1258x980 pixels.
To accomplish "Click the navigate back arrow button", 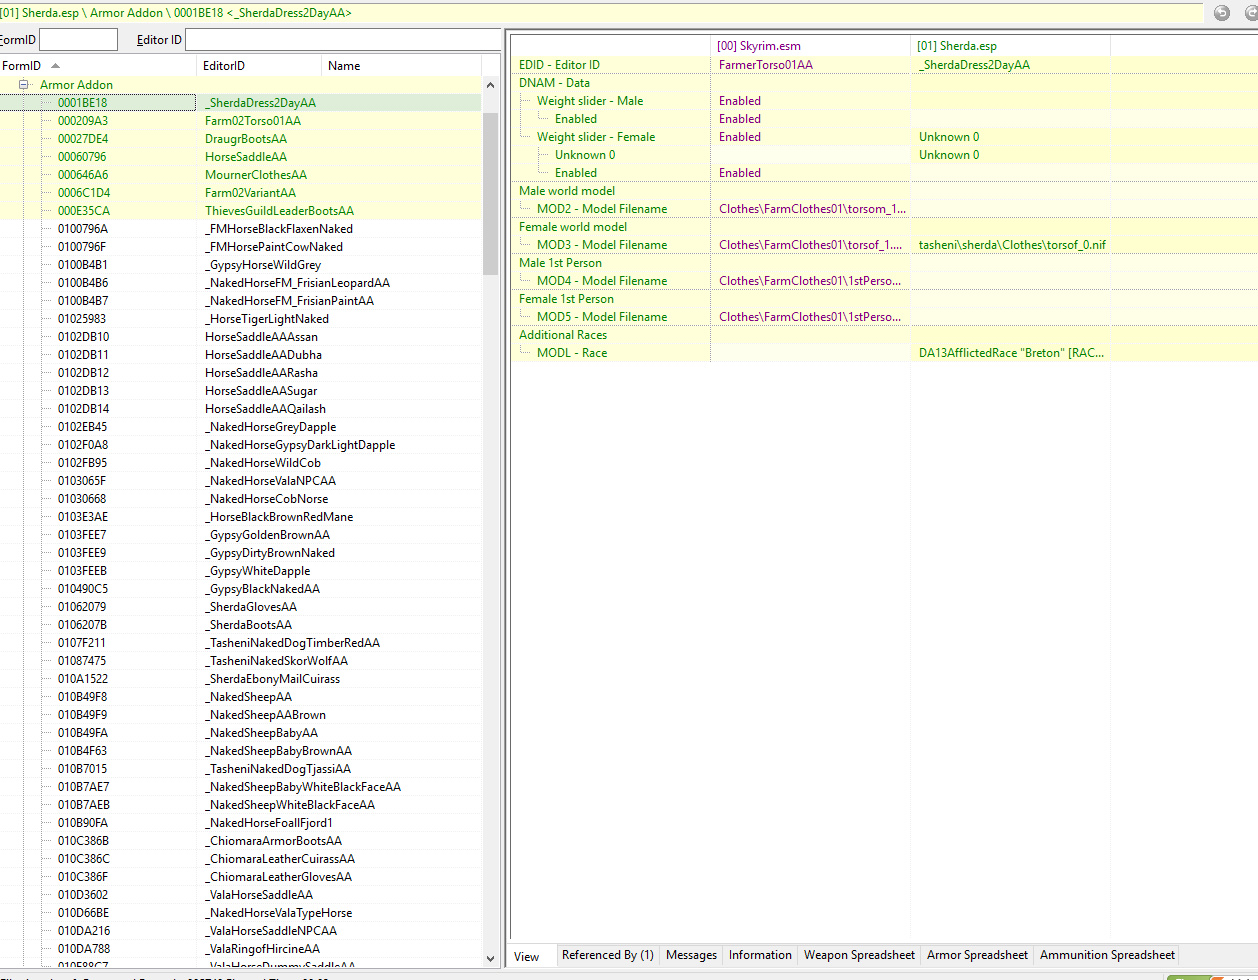I will point(1221,13).
